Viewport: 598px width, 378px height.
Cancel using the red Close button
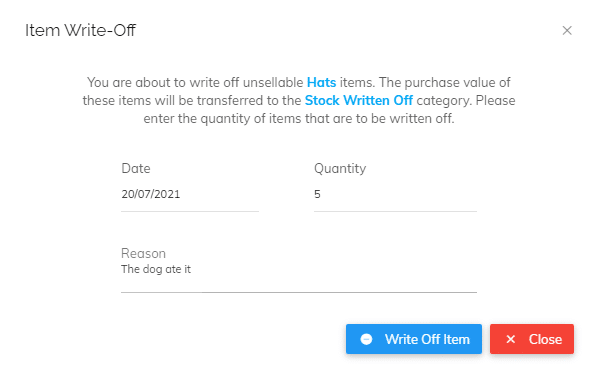coord(532,339)
